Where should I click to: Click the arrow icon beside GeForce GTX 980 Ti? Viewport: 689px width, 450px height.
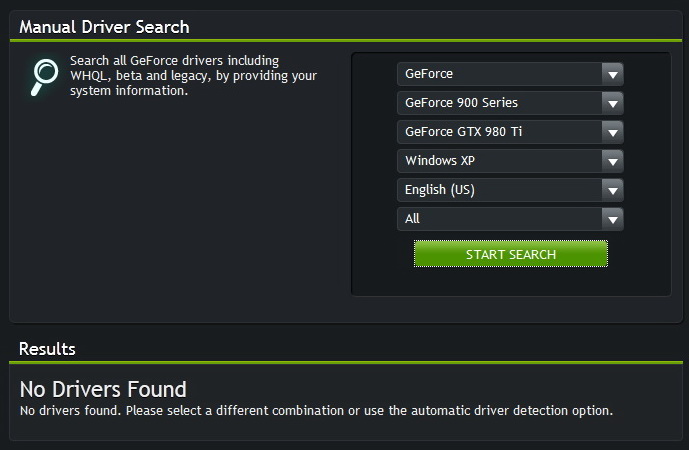[612, 132]
